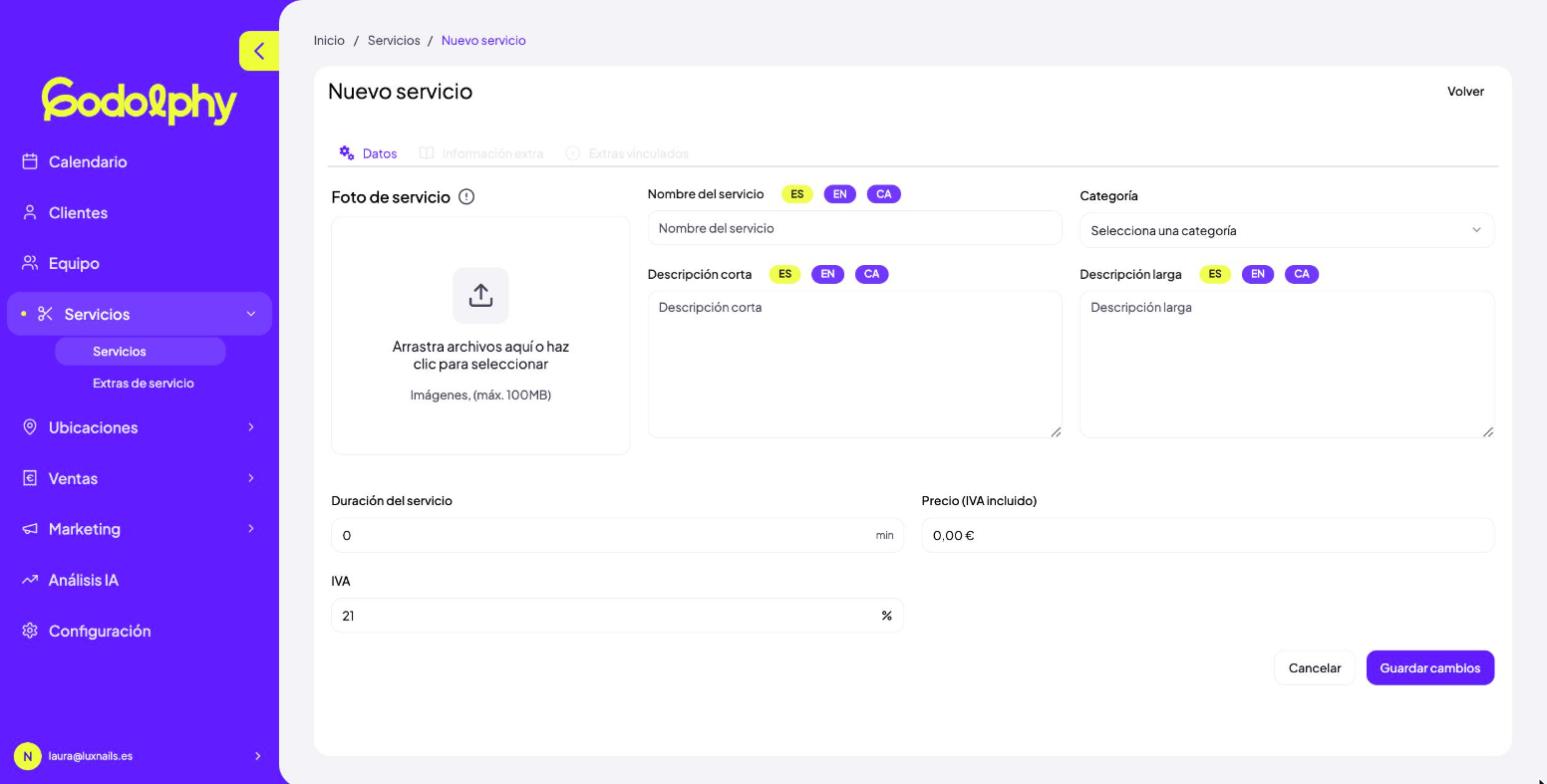Open the Categoría dropdown
Viewport: 1547px width, 784px height.
coord(1287,230)
